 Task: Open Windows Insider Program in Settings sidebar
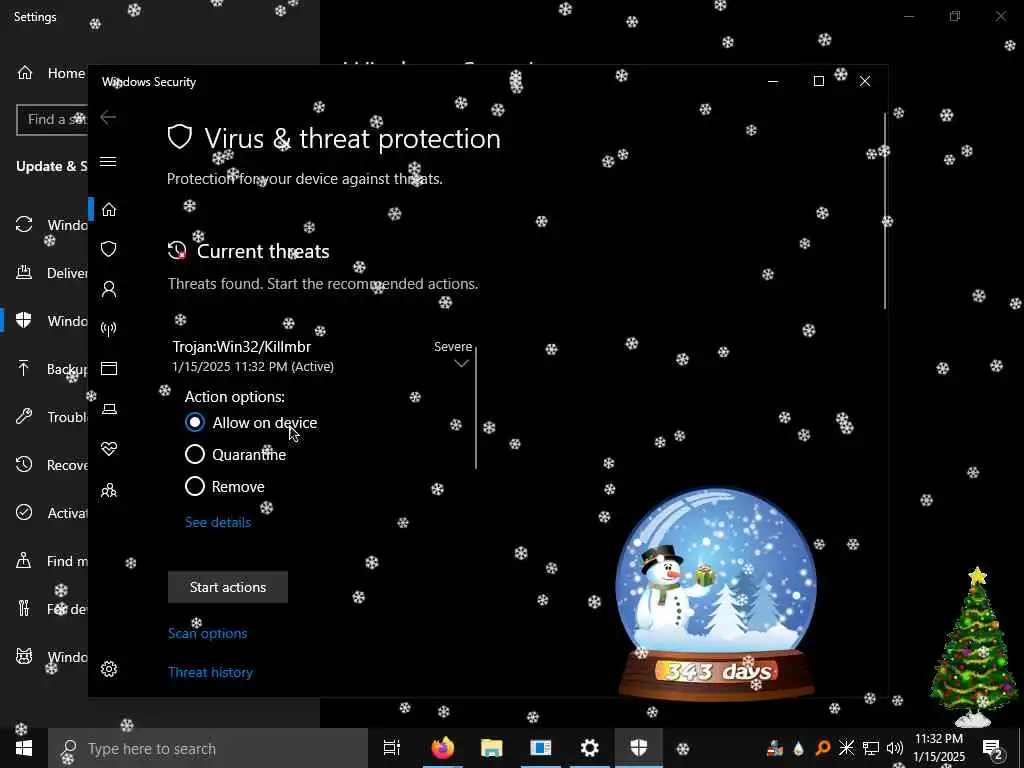pos(51,656)
